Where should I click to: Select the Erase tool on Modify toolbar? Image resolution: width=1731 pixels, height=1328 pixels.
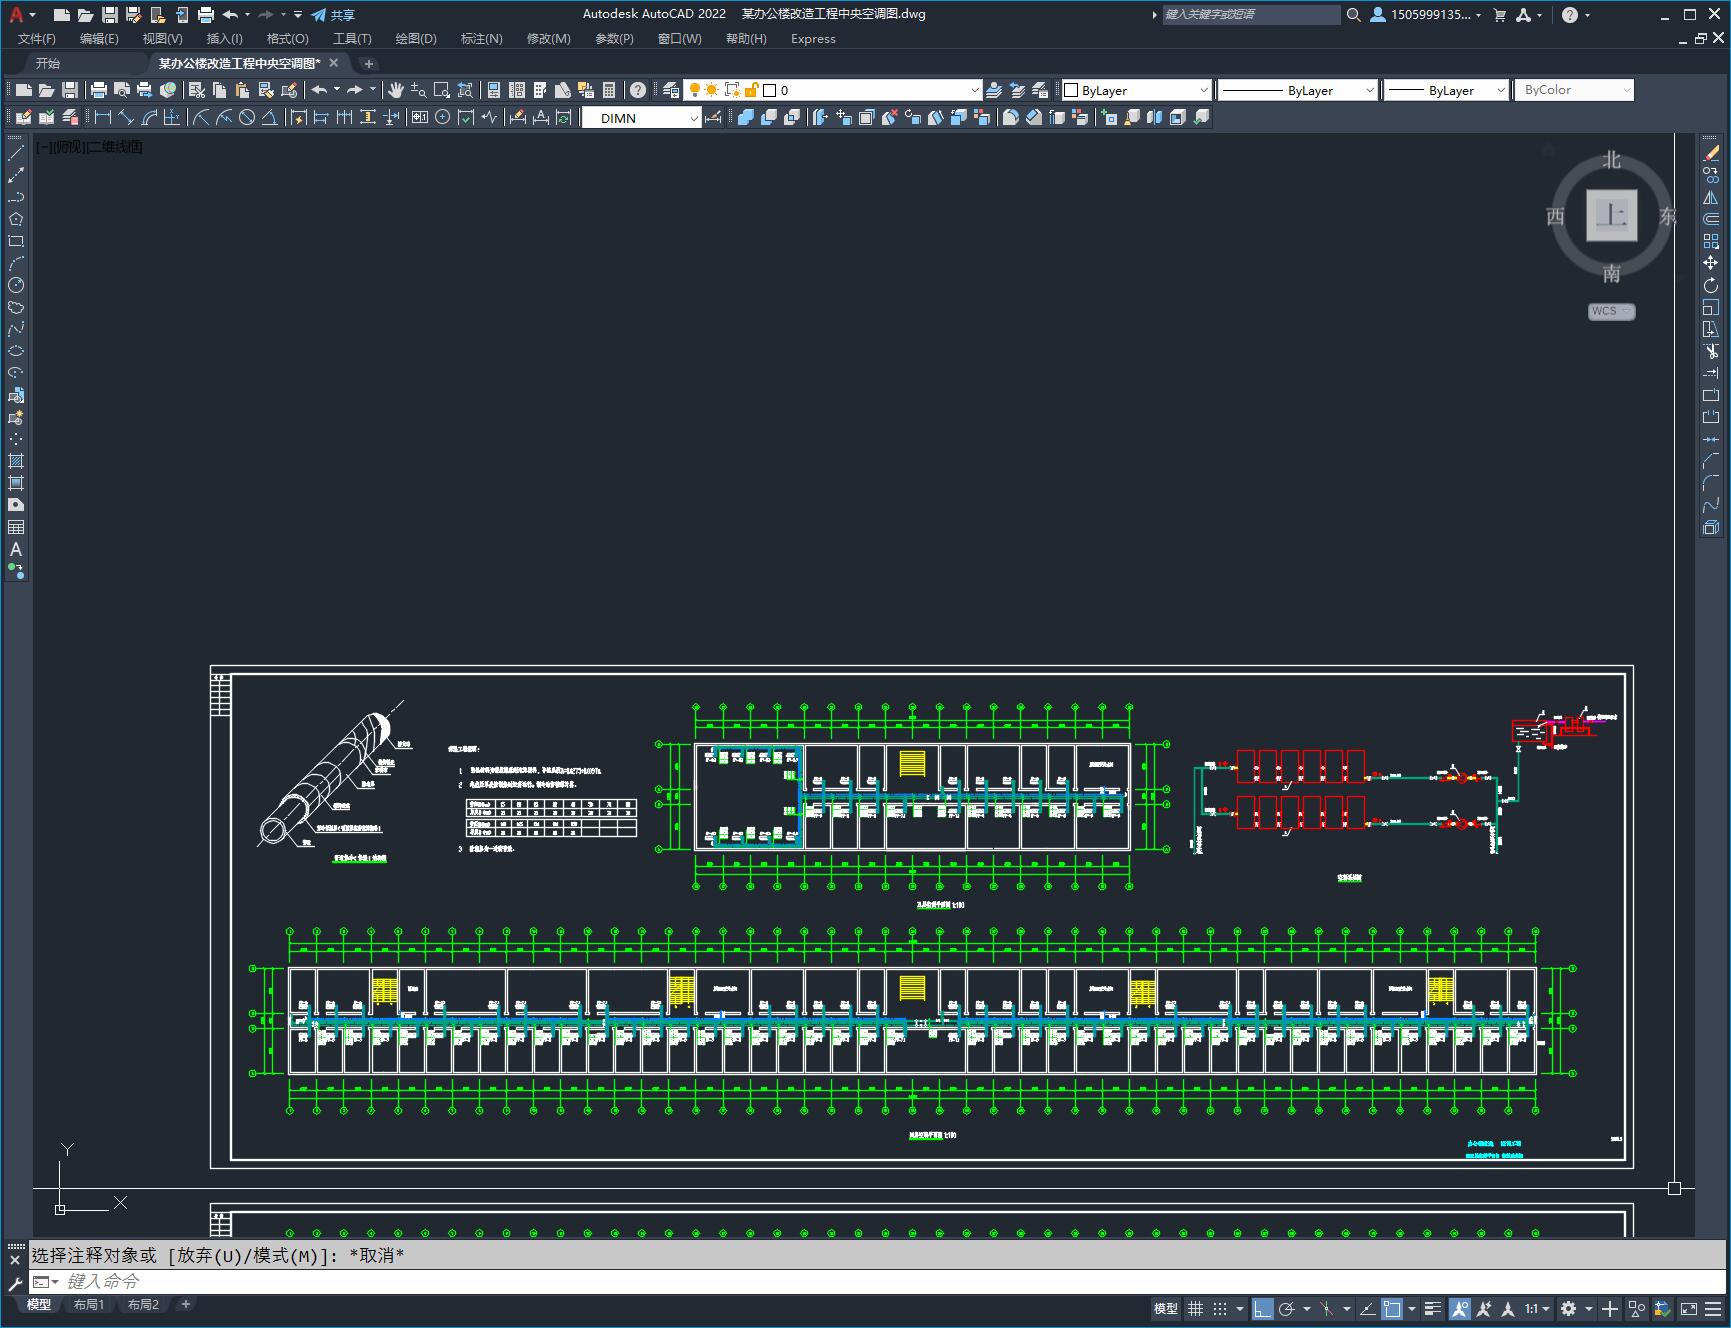click(1711, 153)
